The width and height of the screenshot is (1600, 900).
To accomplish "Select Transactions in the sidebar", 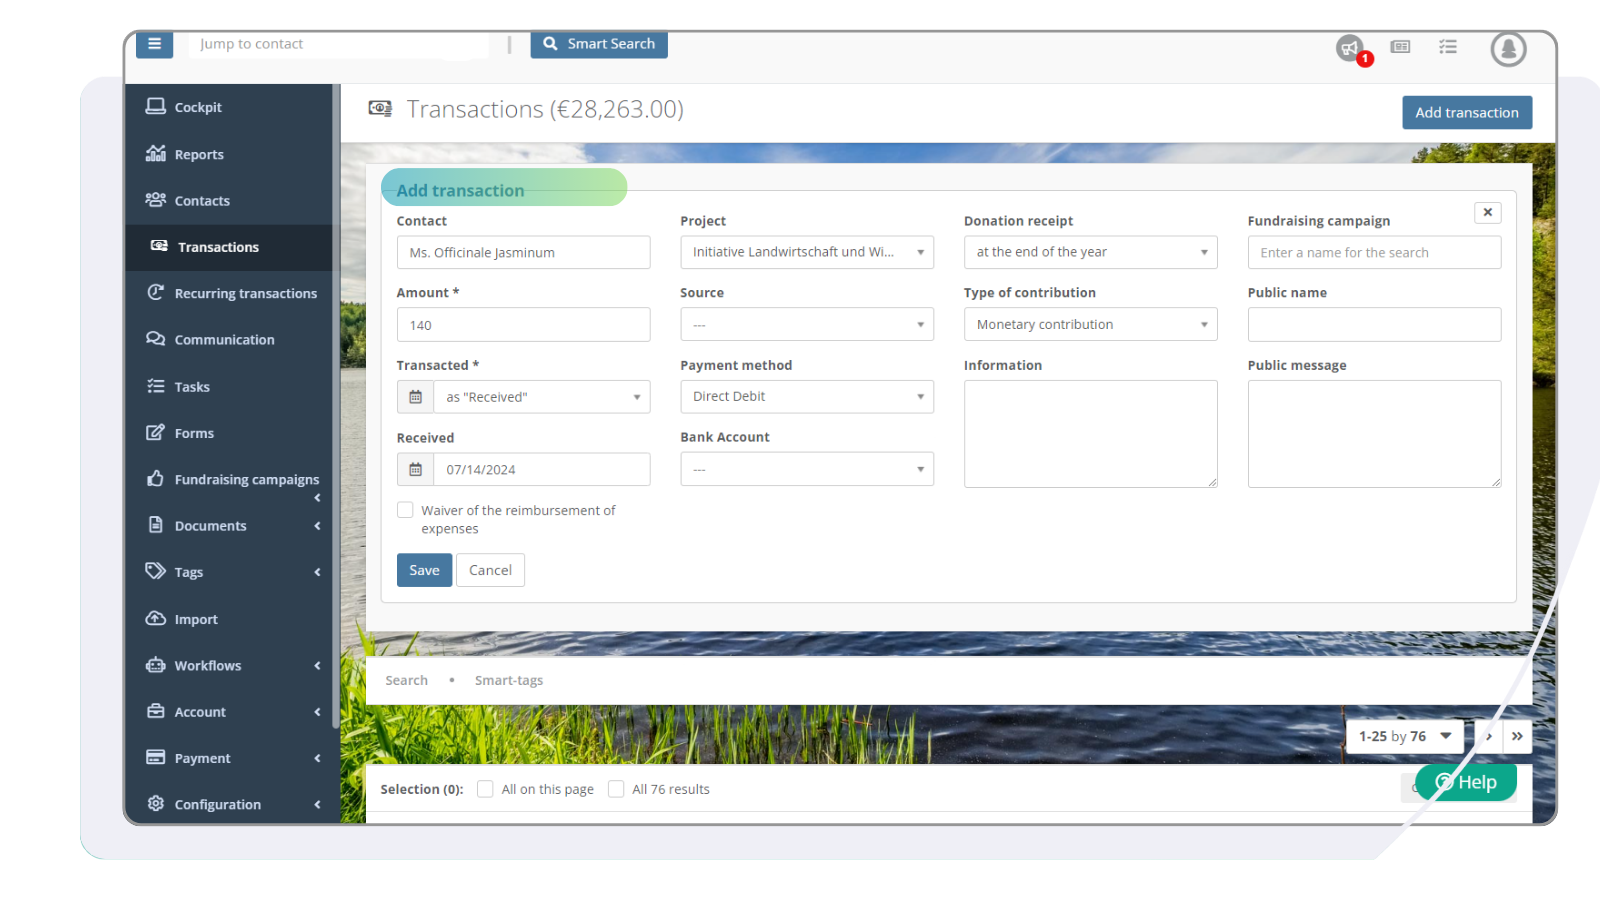I will pyautogui.click(x=217, y=246).
